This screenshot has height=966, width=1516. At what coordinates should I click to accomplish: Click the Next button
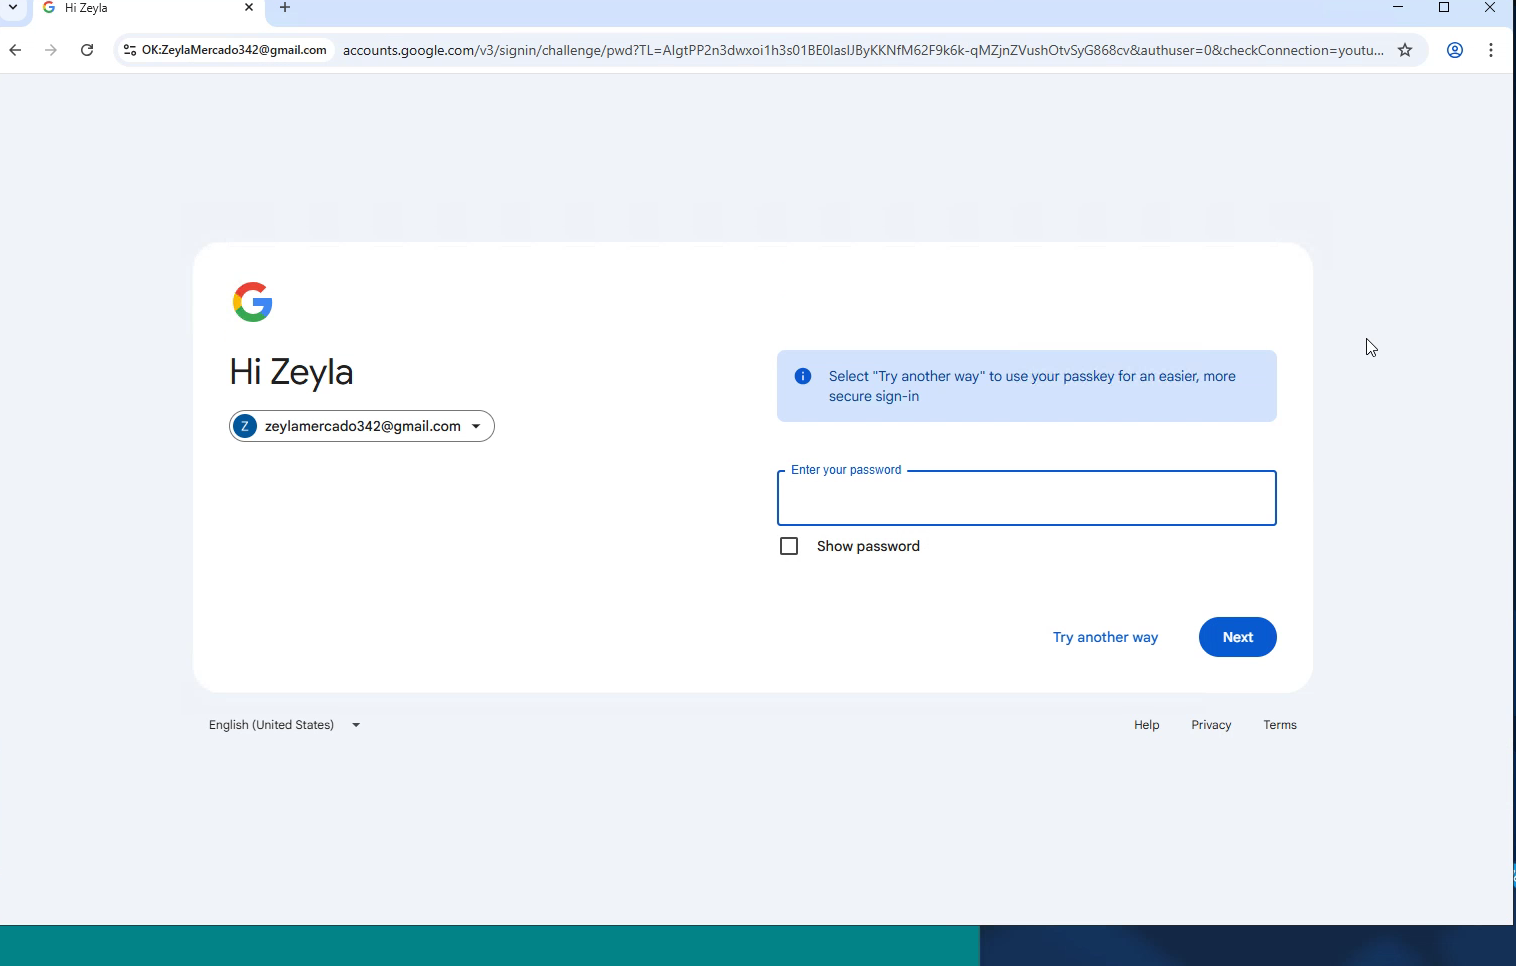click(1238, 637)
